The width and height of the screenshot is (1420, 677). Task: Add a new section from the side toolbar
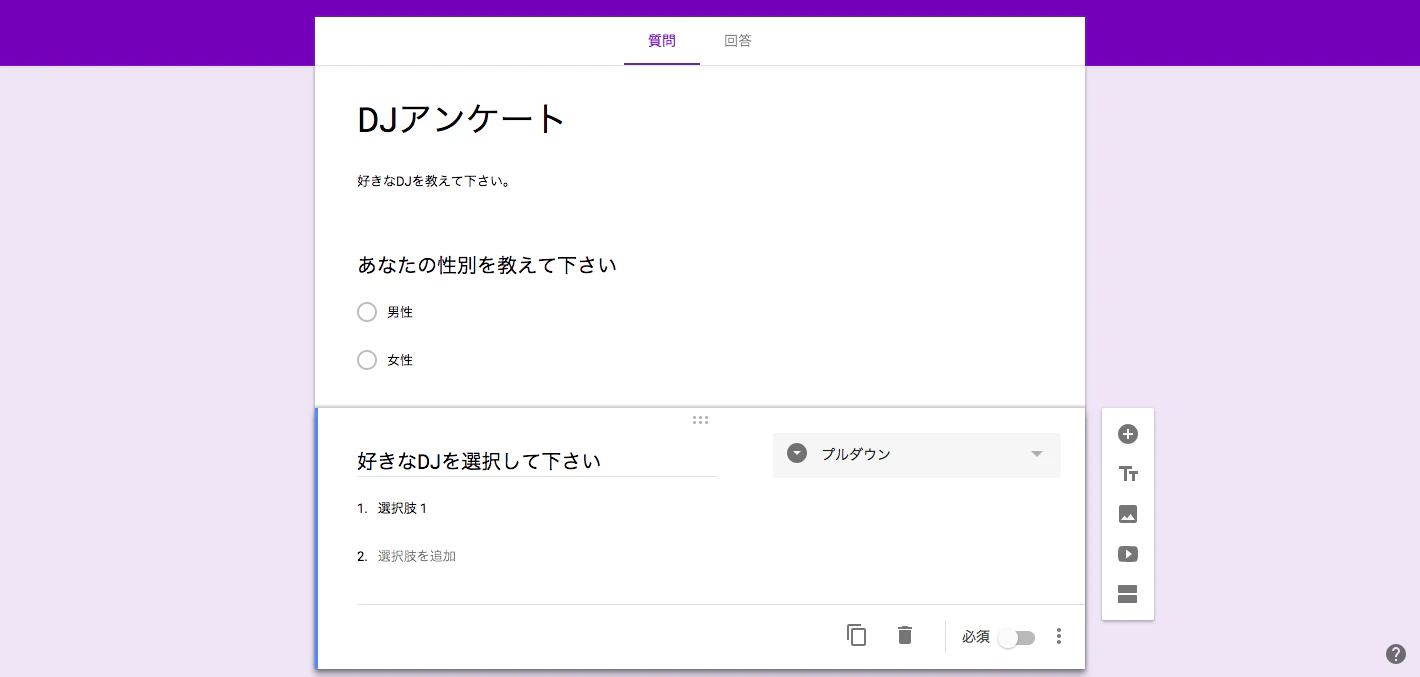[x=1127, y=594]
